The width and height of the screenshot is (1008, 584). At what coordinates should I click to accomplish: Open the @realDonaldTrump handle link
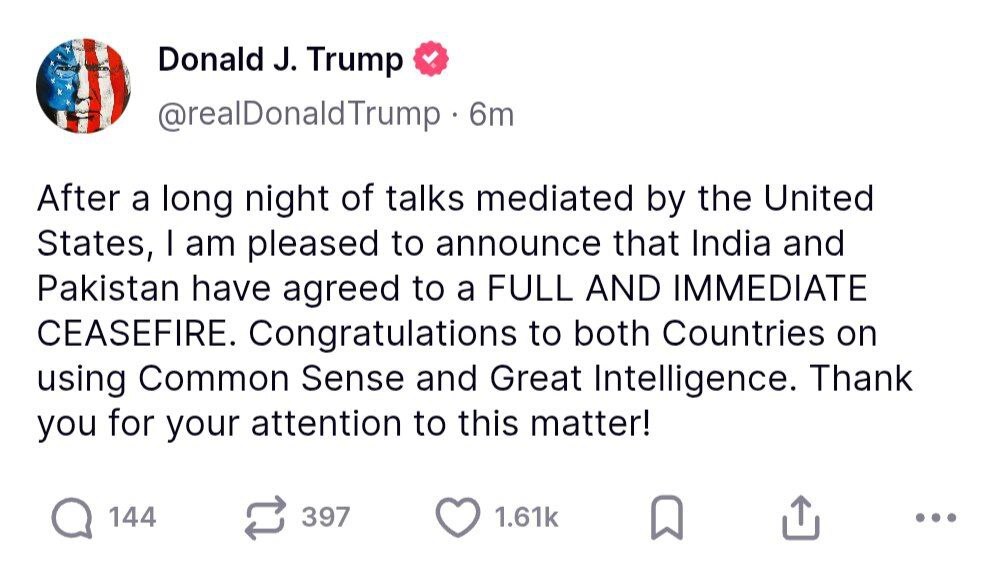coord(298,115)
